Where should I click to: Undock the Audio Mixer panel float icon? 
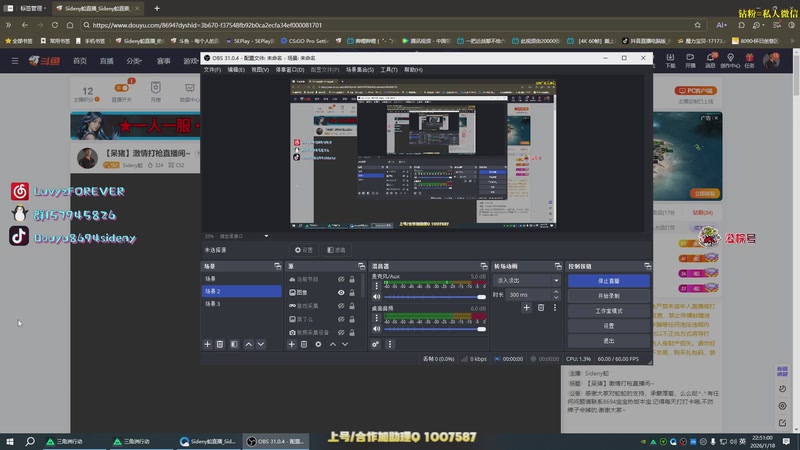tap(484, 266)
